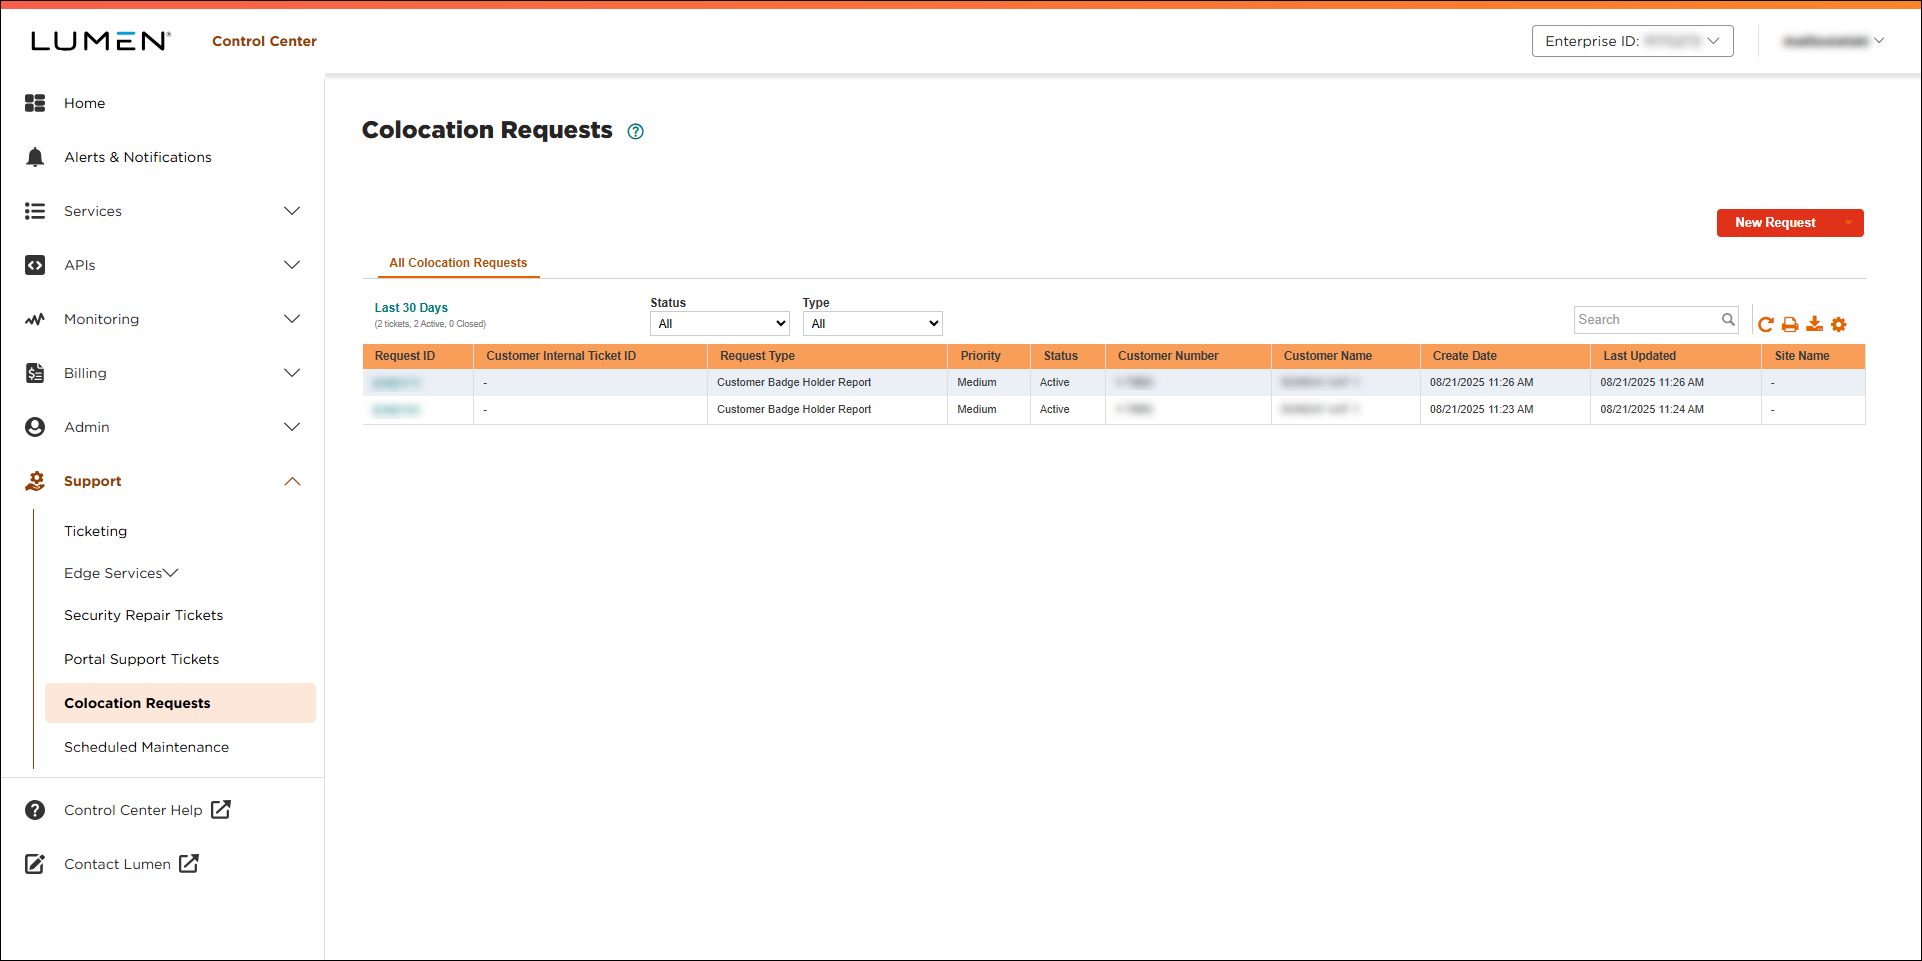
Task: Click the external link icon next to Contact Lumen
Action: [x=189, y=863]
